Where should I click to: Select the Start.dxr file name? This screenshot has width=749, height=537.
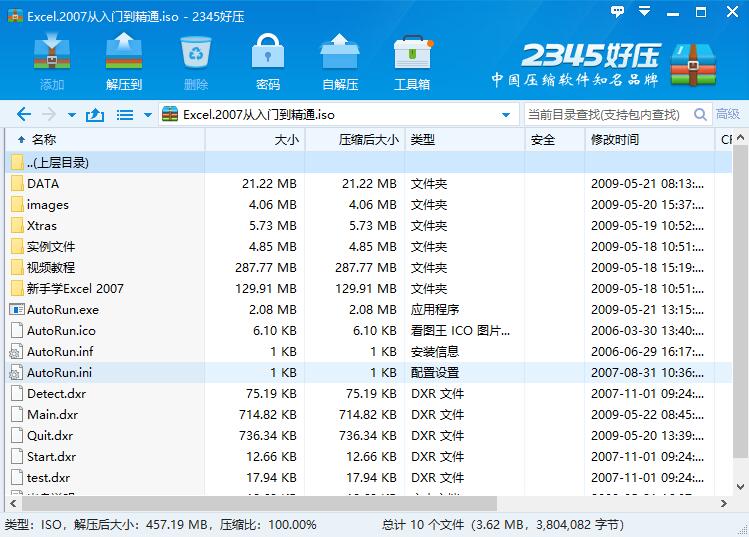pyautogui.click(x=51, y=457)
